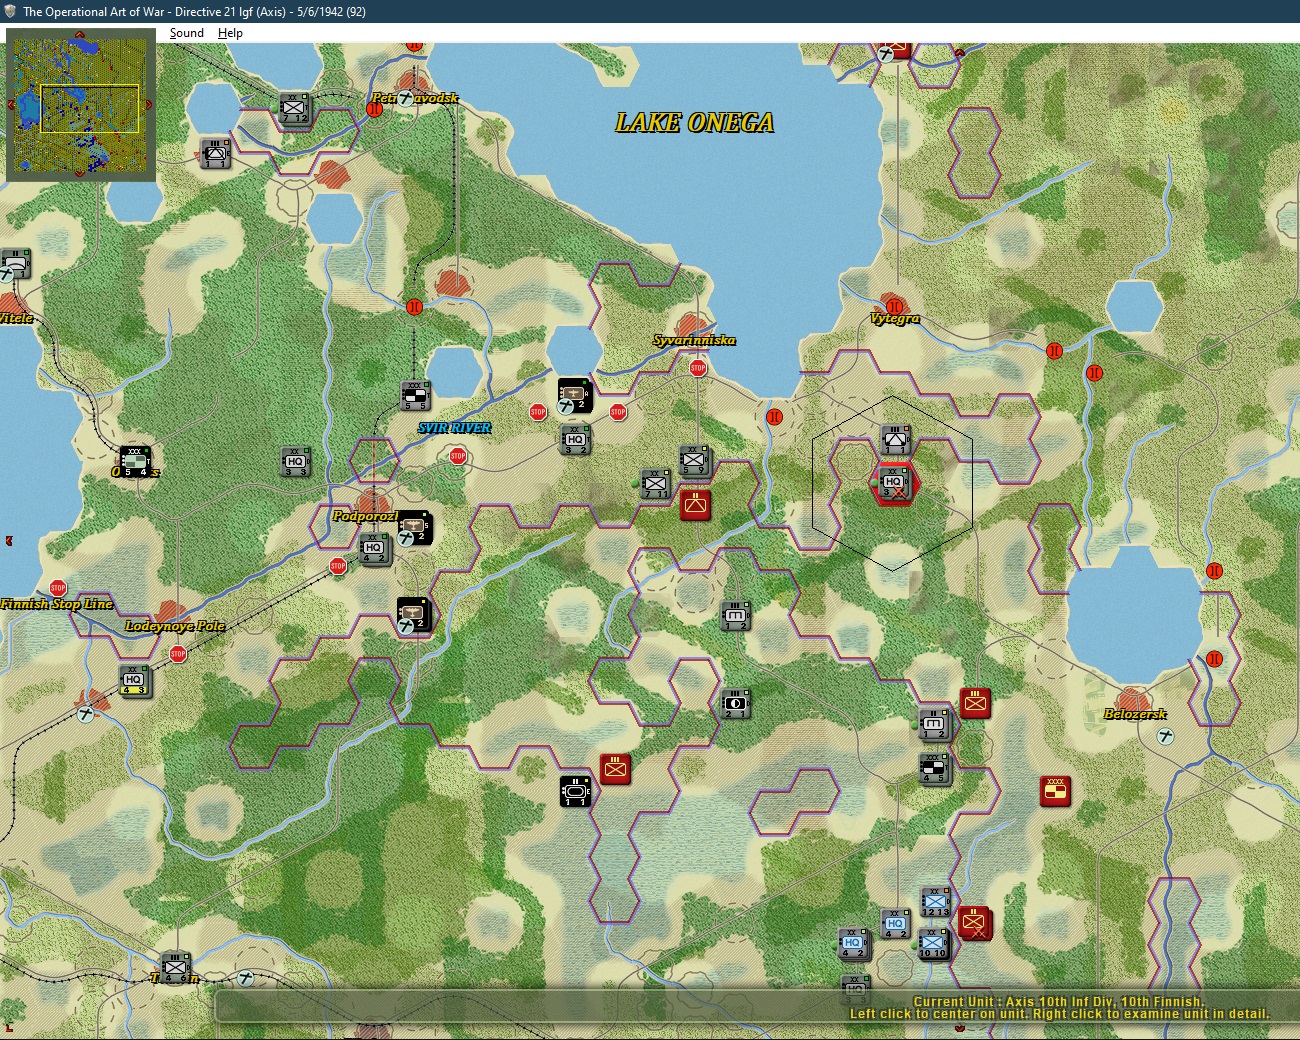This screenshot has width=1300, height=1040.
Task: Select the 1-1 unit just above the highlighted HQ
Action: tap(895, 440)
